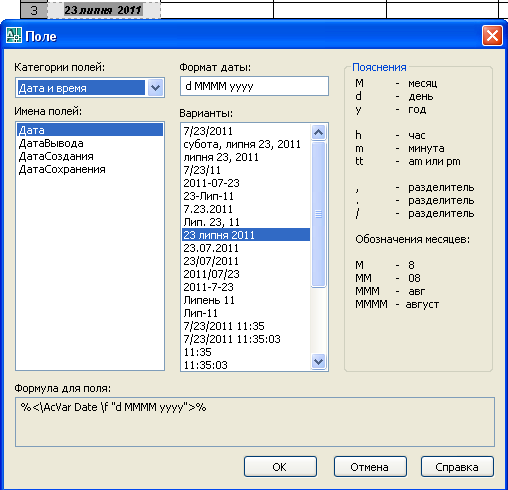Screen dimensions: 508x490
Task: Click the Отмена button
Action: (x=370, y=467)
